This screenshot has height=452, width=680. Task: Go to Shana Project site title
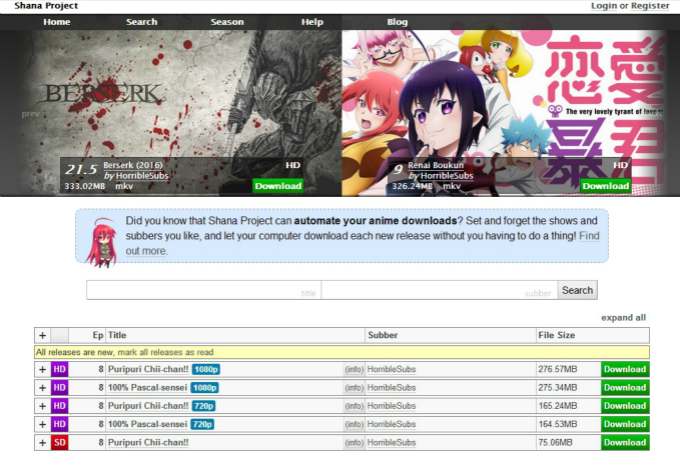pos(46,6)
